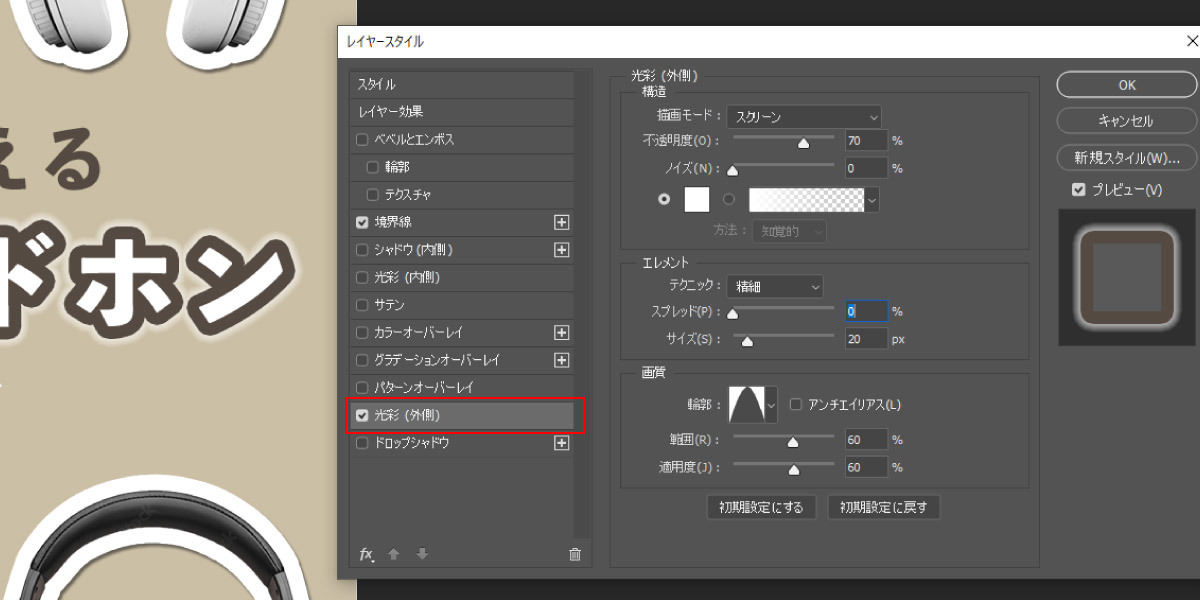Viewport: 1200px width, 600px height.
Task: Click the ノイズ(N) slider handle
Action: pyautogui.click(x=732, y=171)
